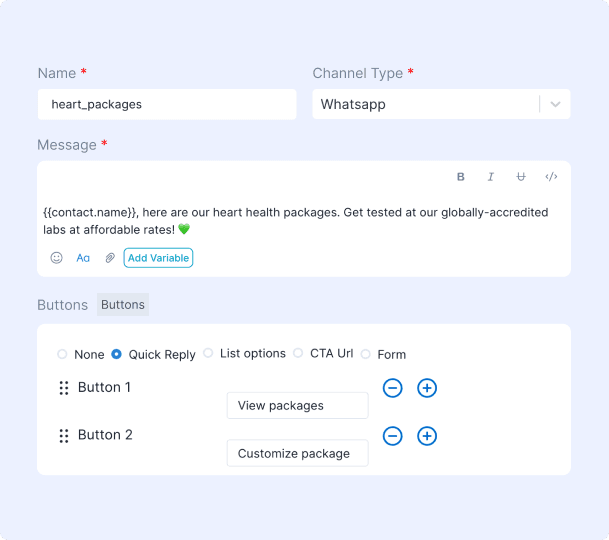The image size is (609, 540).
Task: Select the List options radio button
Action: (x=208, y=353)
